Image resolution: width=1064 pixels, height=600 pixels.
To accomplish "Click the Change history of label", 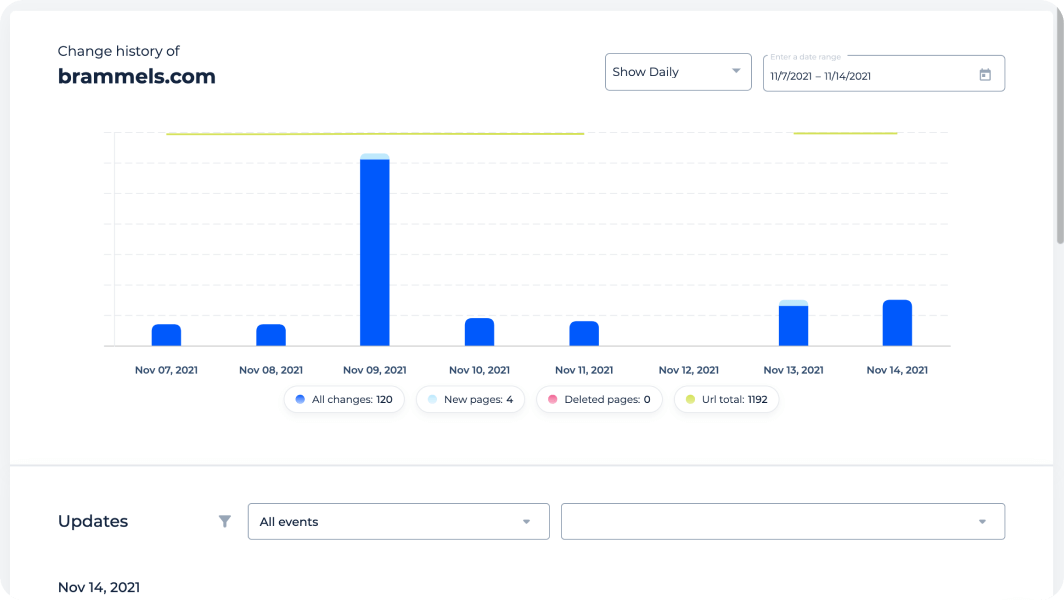I will (119, 51).
